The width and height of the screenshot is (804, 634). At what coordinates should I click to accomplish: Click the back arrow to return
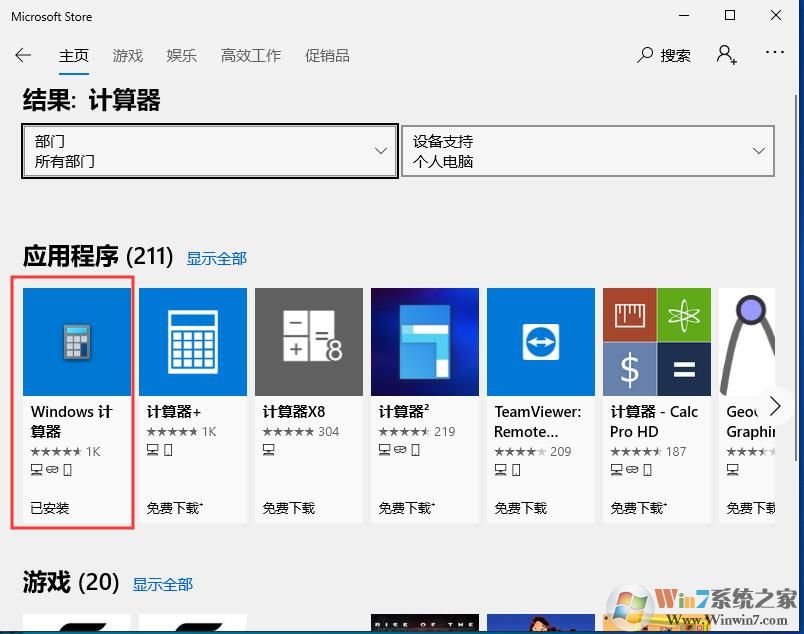coord(23,55)
